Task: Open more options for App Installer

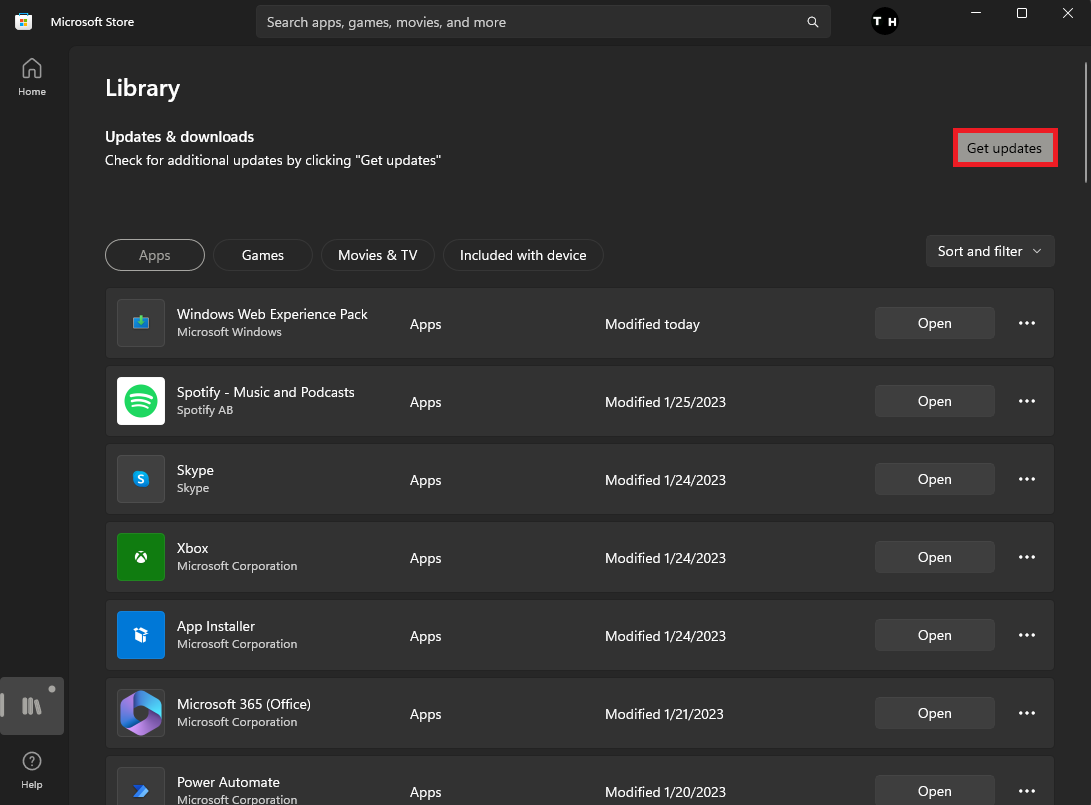Action: click(1026, 635)
